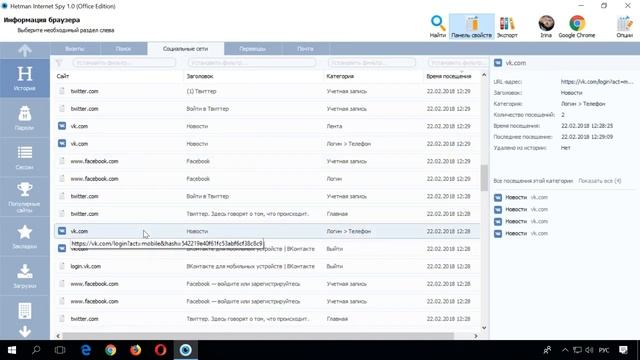Click Hetman Internet Spy taskbar icon
This screenshot has height=360, width=640.
[x=186, y=350]
